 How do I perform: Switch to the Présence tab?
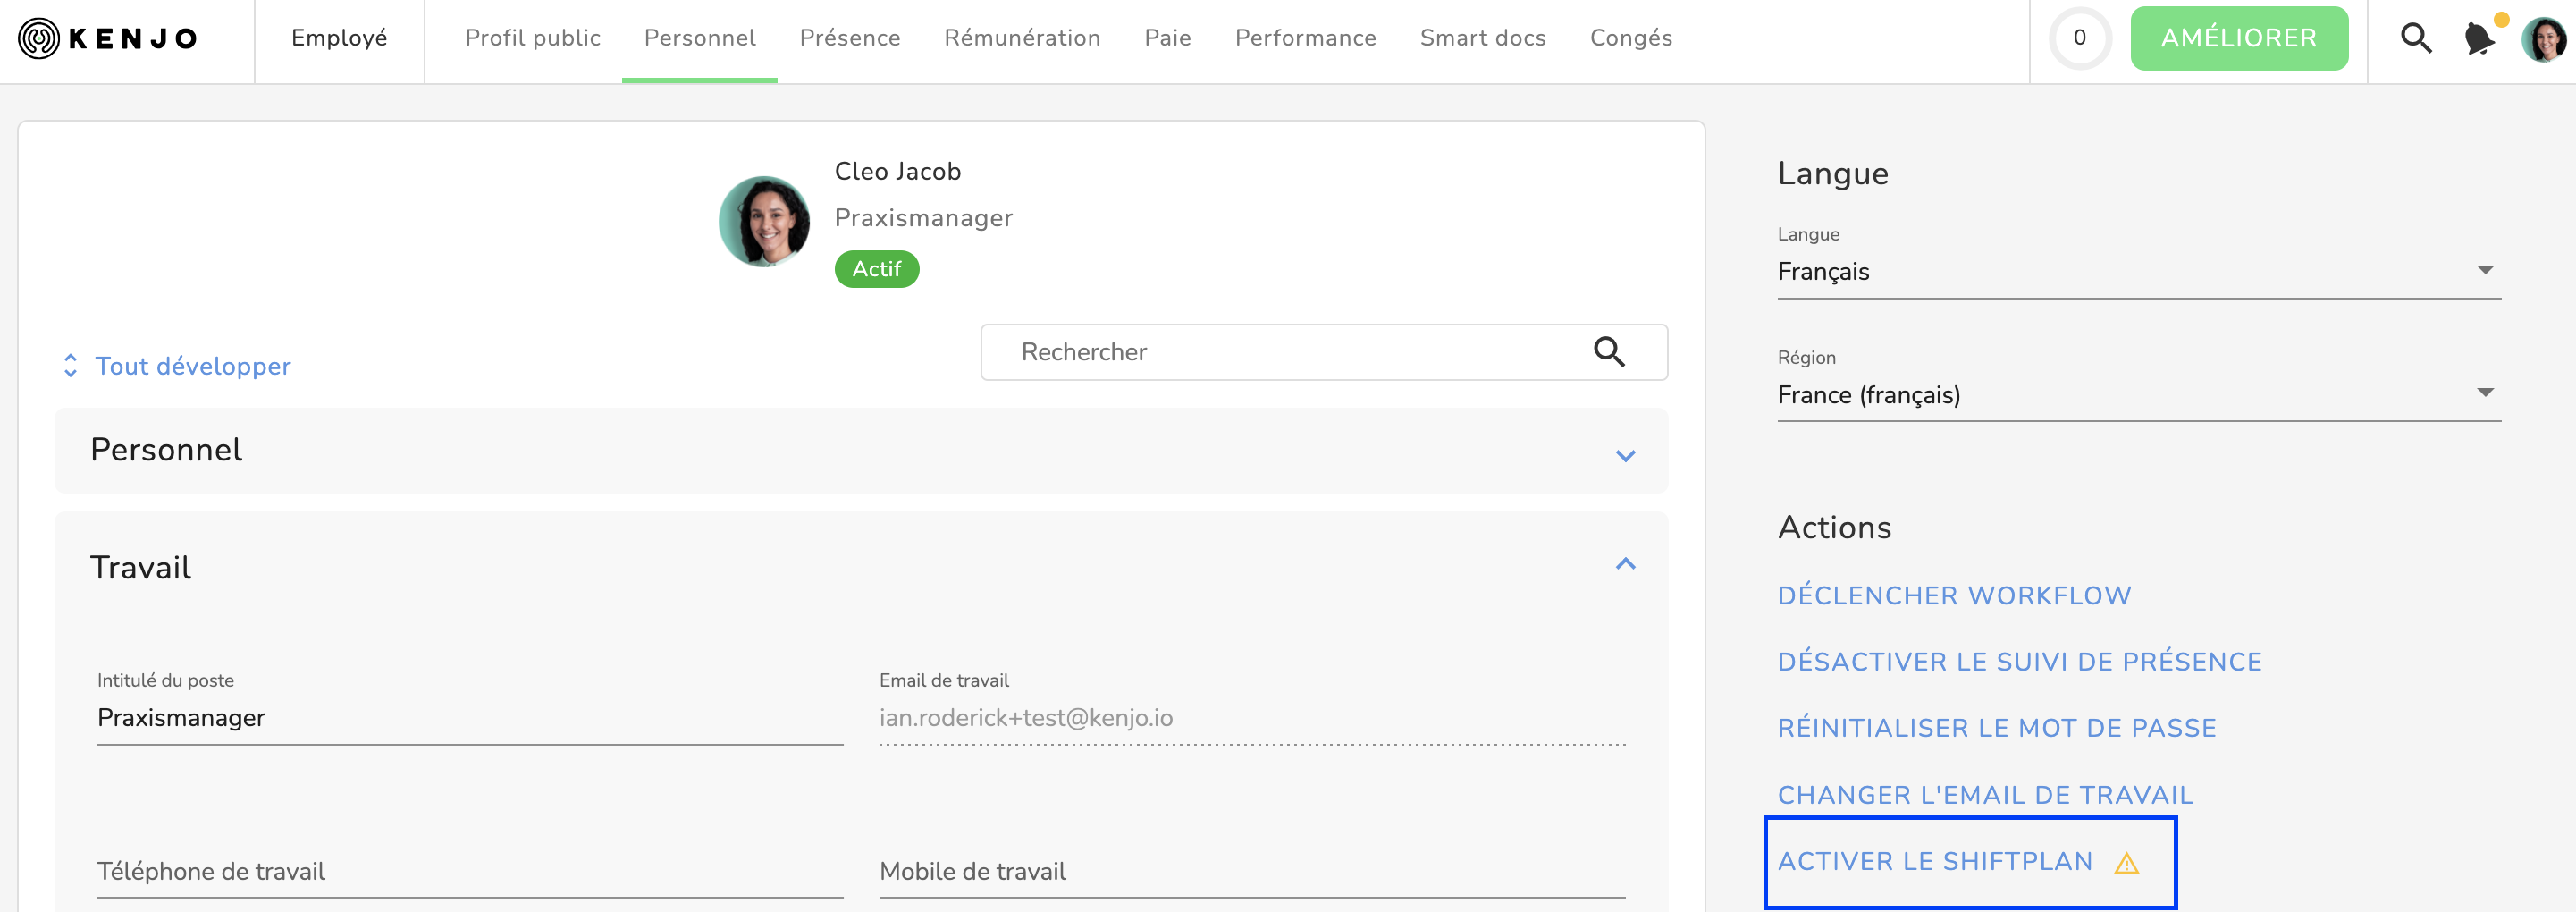(x=850, y=38)
